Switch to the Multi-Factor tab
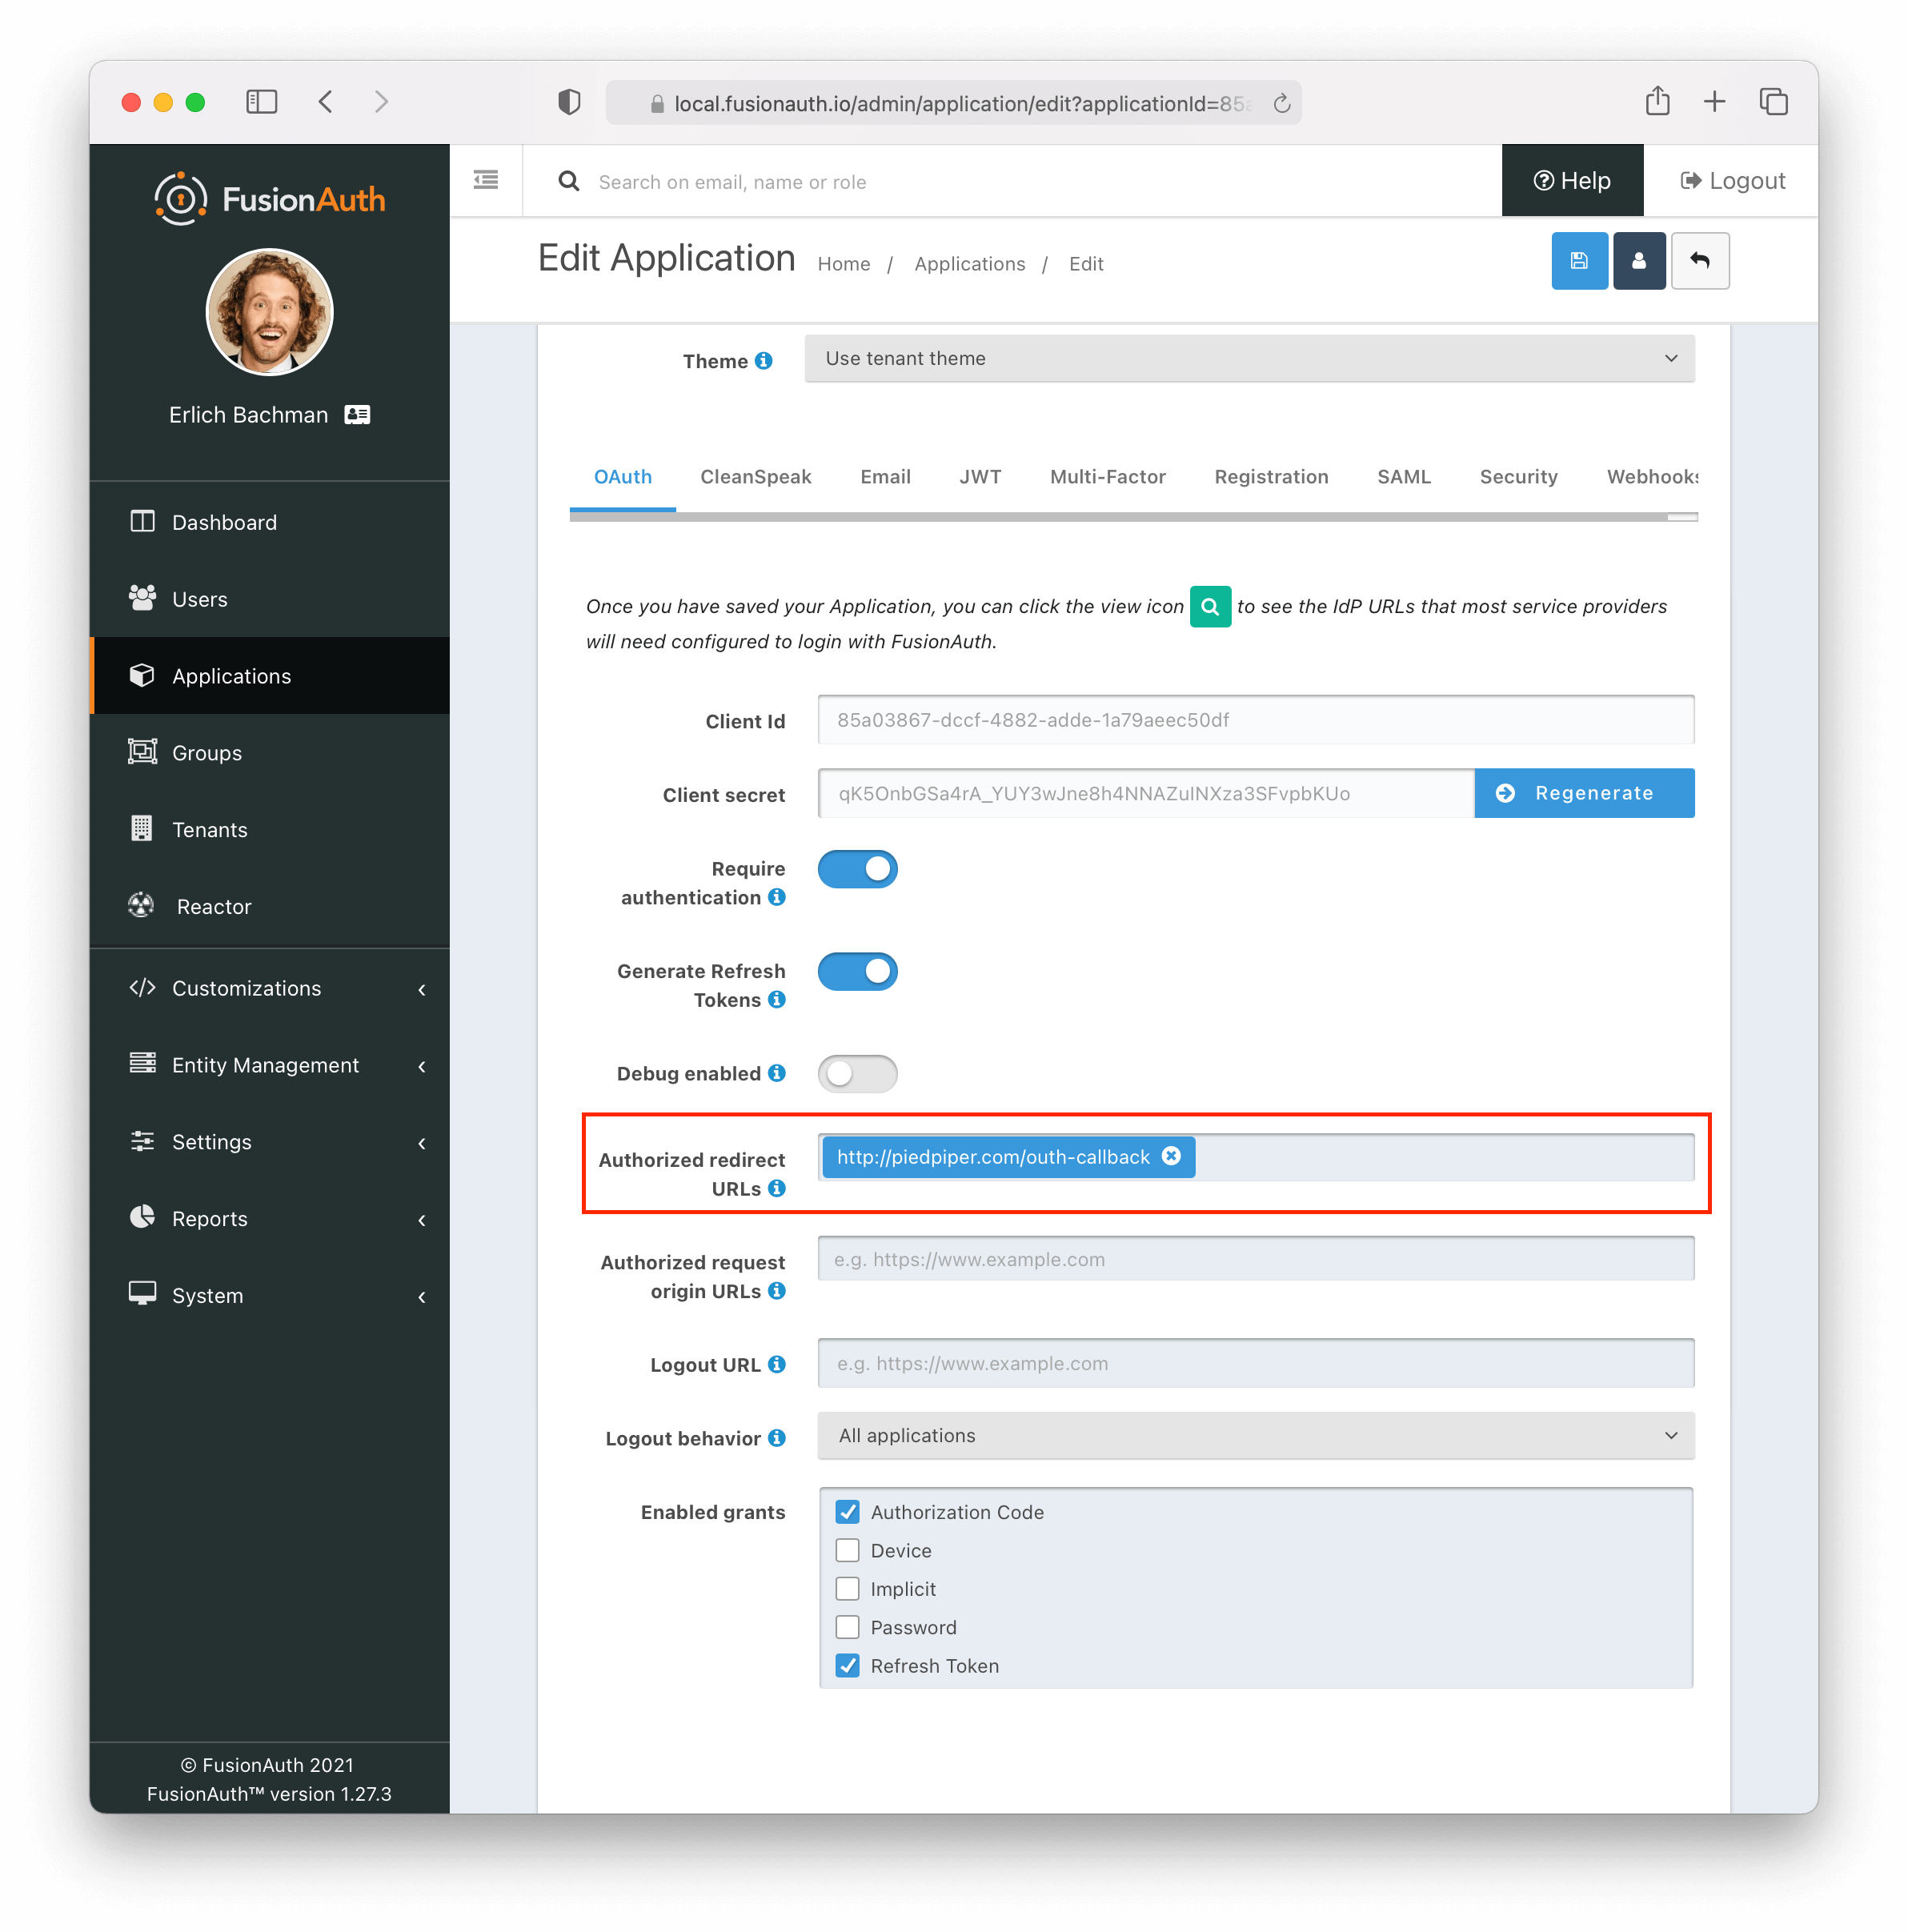 click(1107, 476)
